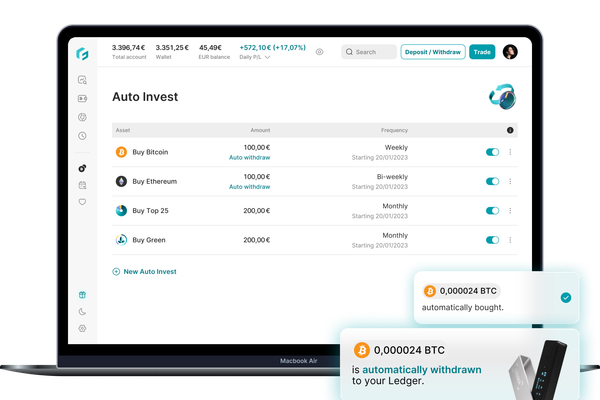This screenshot has height=400, width=600.
Task: Hide balances with the eye icon
Action: tap(319, 52)
